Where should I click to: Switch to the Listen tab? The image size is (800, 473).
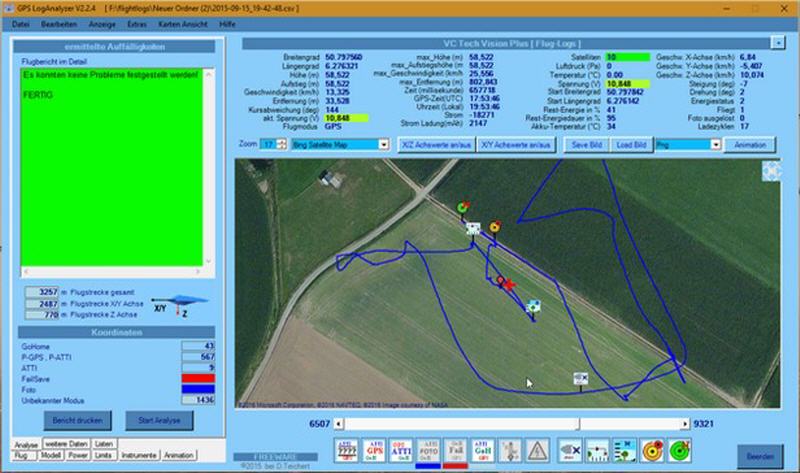104,444
